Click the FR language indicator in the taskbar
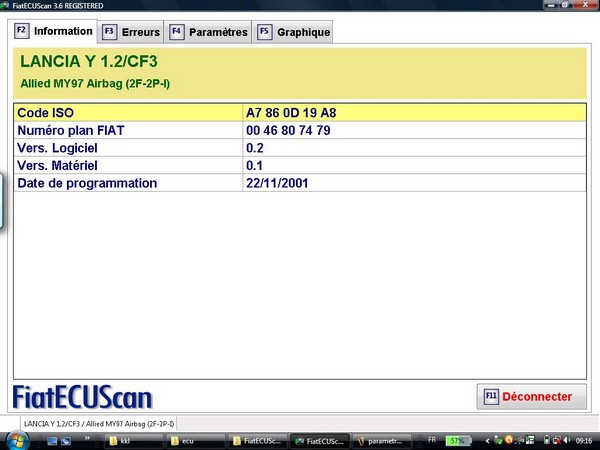 (432, 440)
